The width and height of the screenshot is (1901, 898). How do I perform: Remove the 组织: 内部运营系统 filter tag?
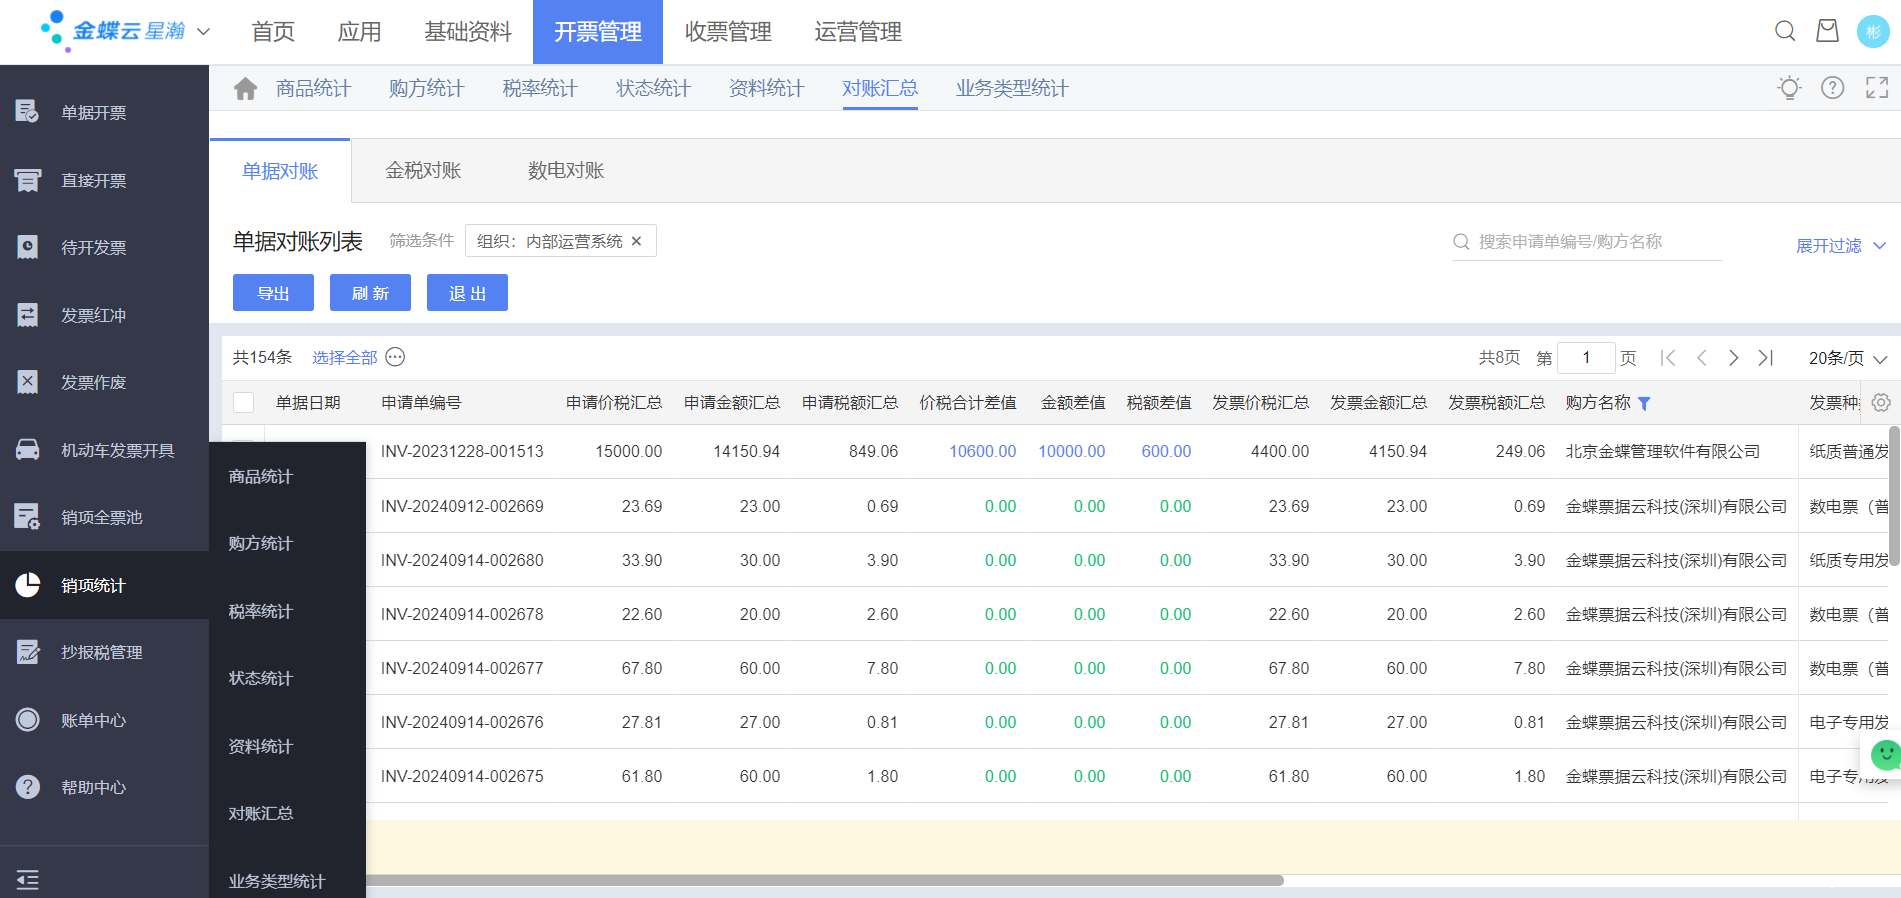click(636, 241)
